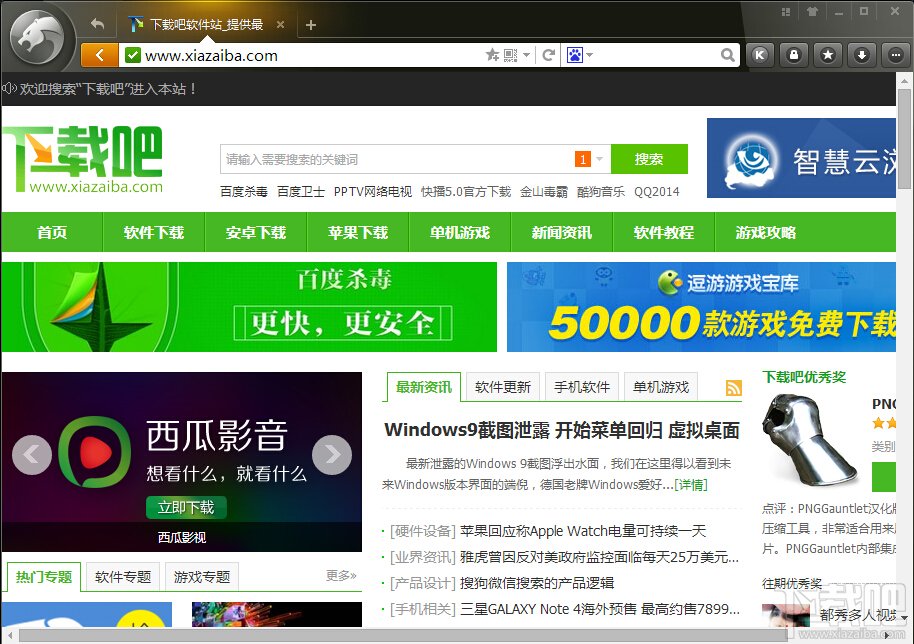Click the magnifier in browser search box
The image size is (914, 644).
point(727,55)
